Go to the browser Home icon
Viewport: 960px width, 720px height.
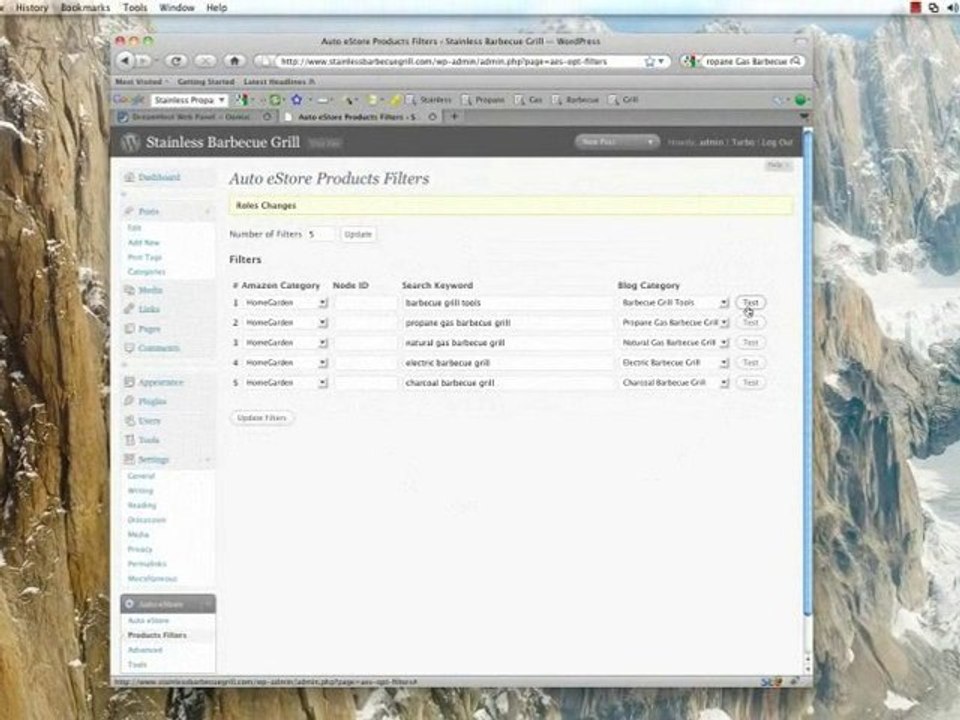pyautogui.click(x=234, y=61)
